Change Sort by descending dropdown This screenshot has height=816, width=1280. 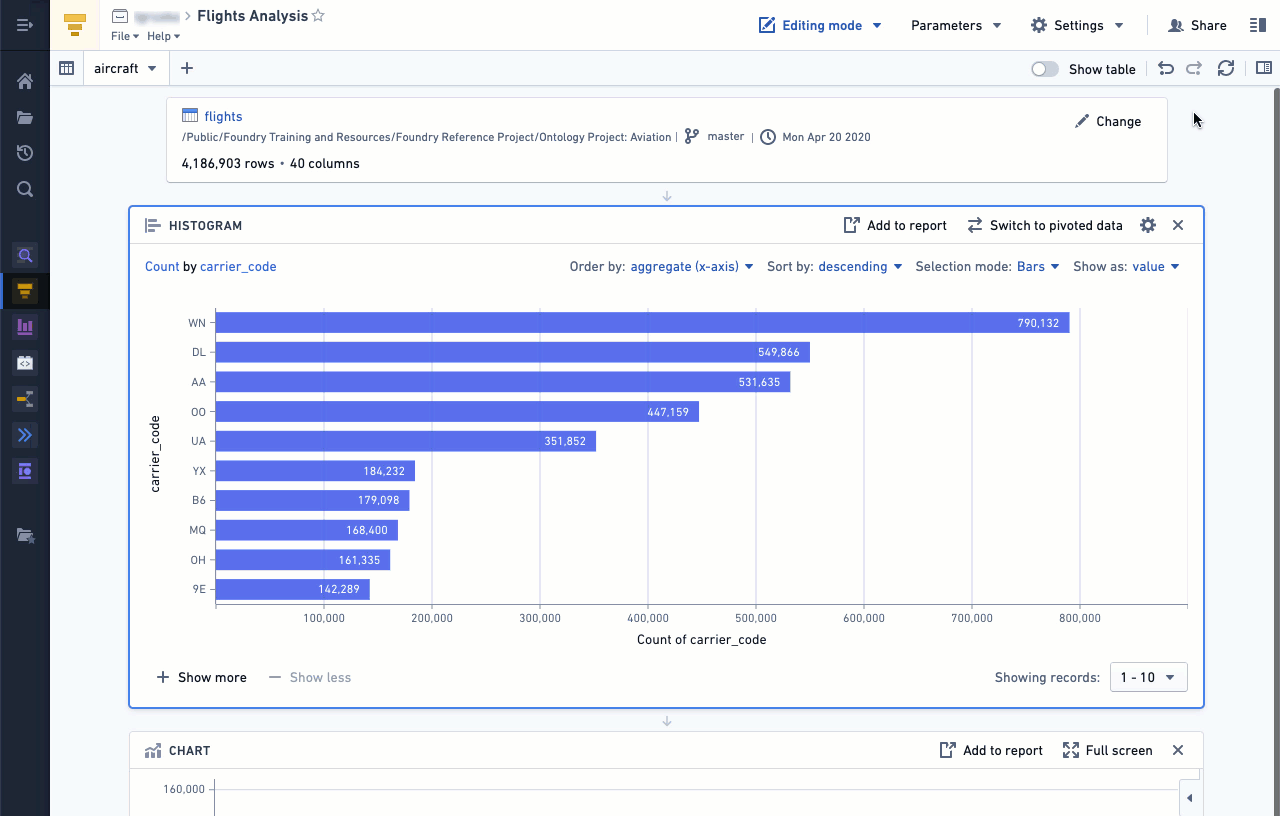pos(860,266)
